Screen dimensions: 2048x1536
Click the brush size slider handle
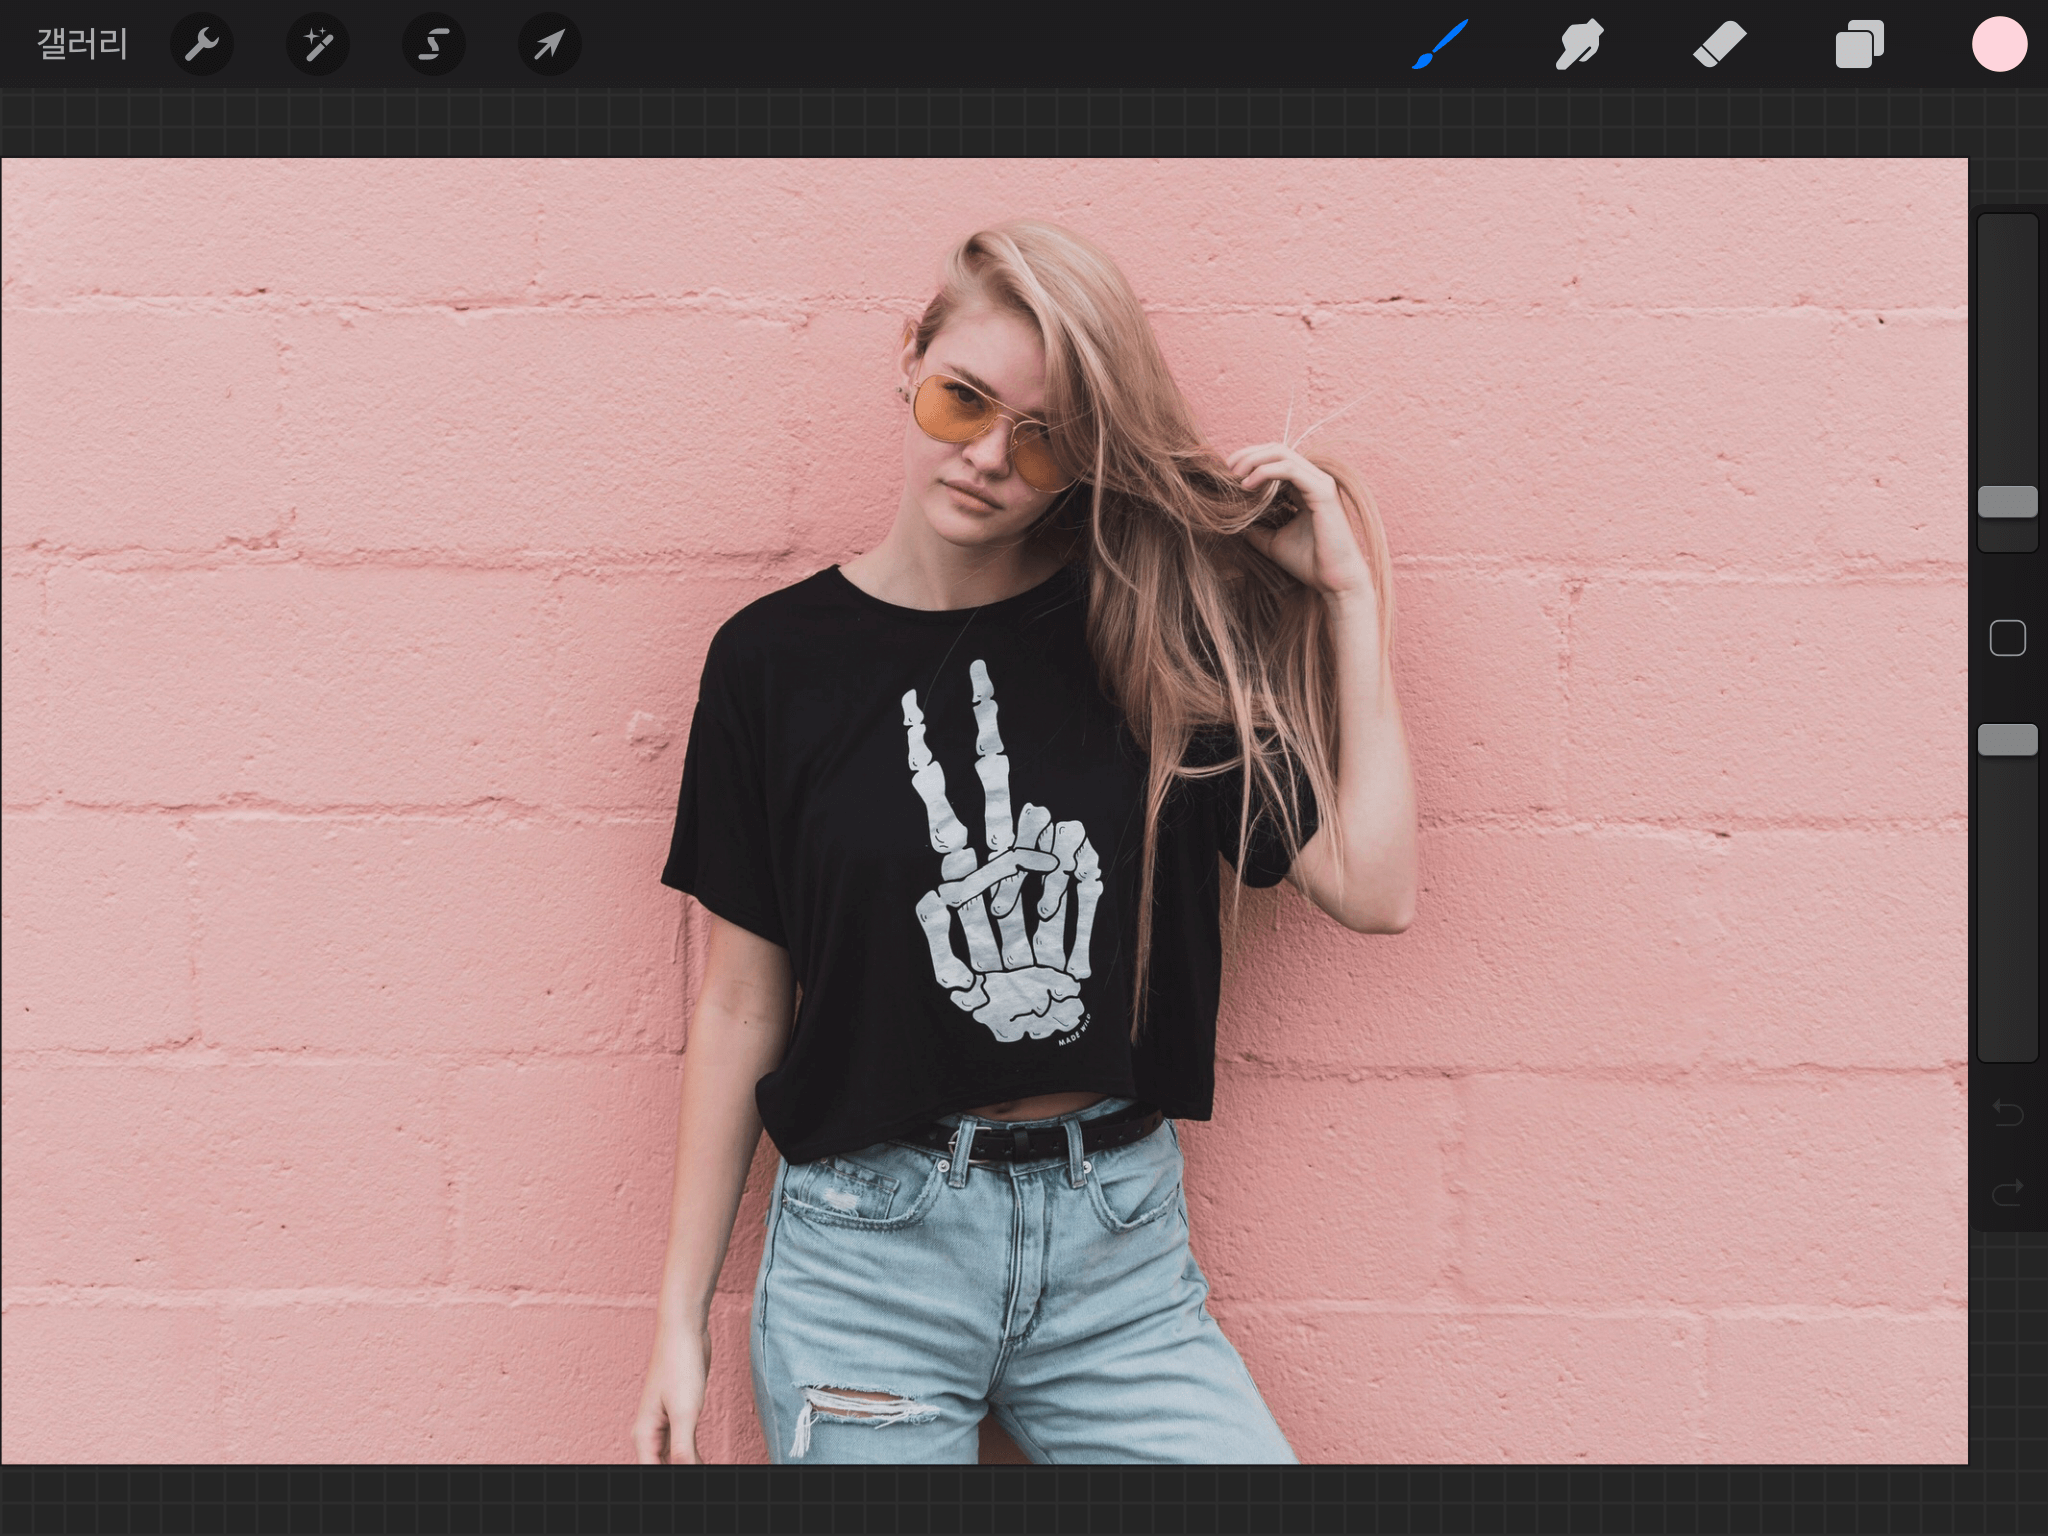[2007, 502]
